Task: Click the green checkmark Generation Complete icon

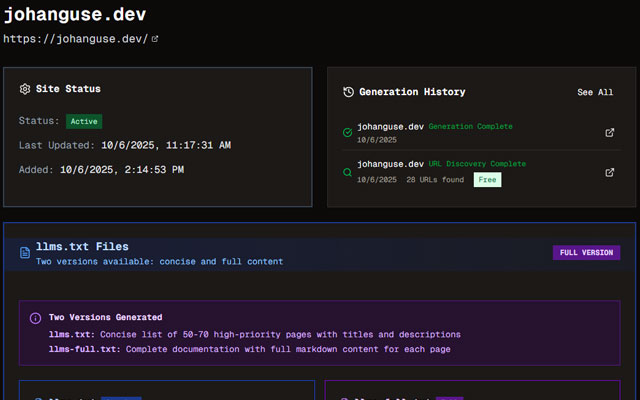Action: coord(347,133)
